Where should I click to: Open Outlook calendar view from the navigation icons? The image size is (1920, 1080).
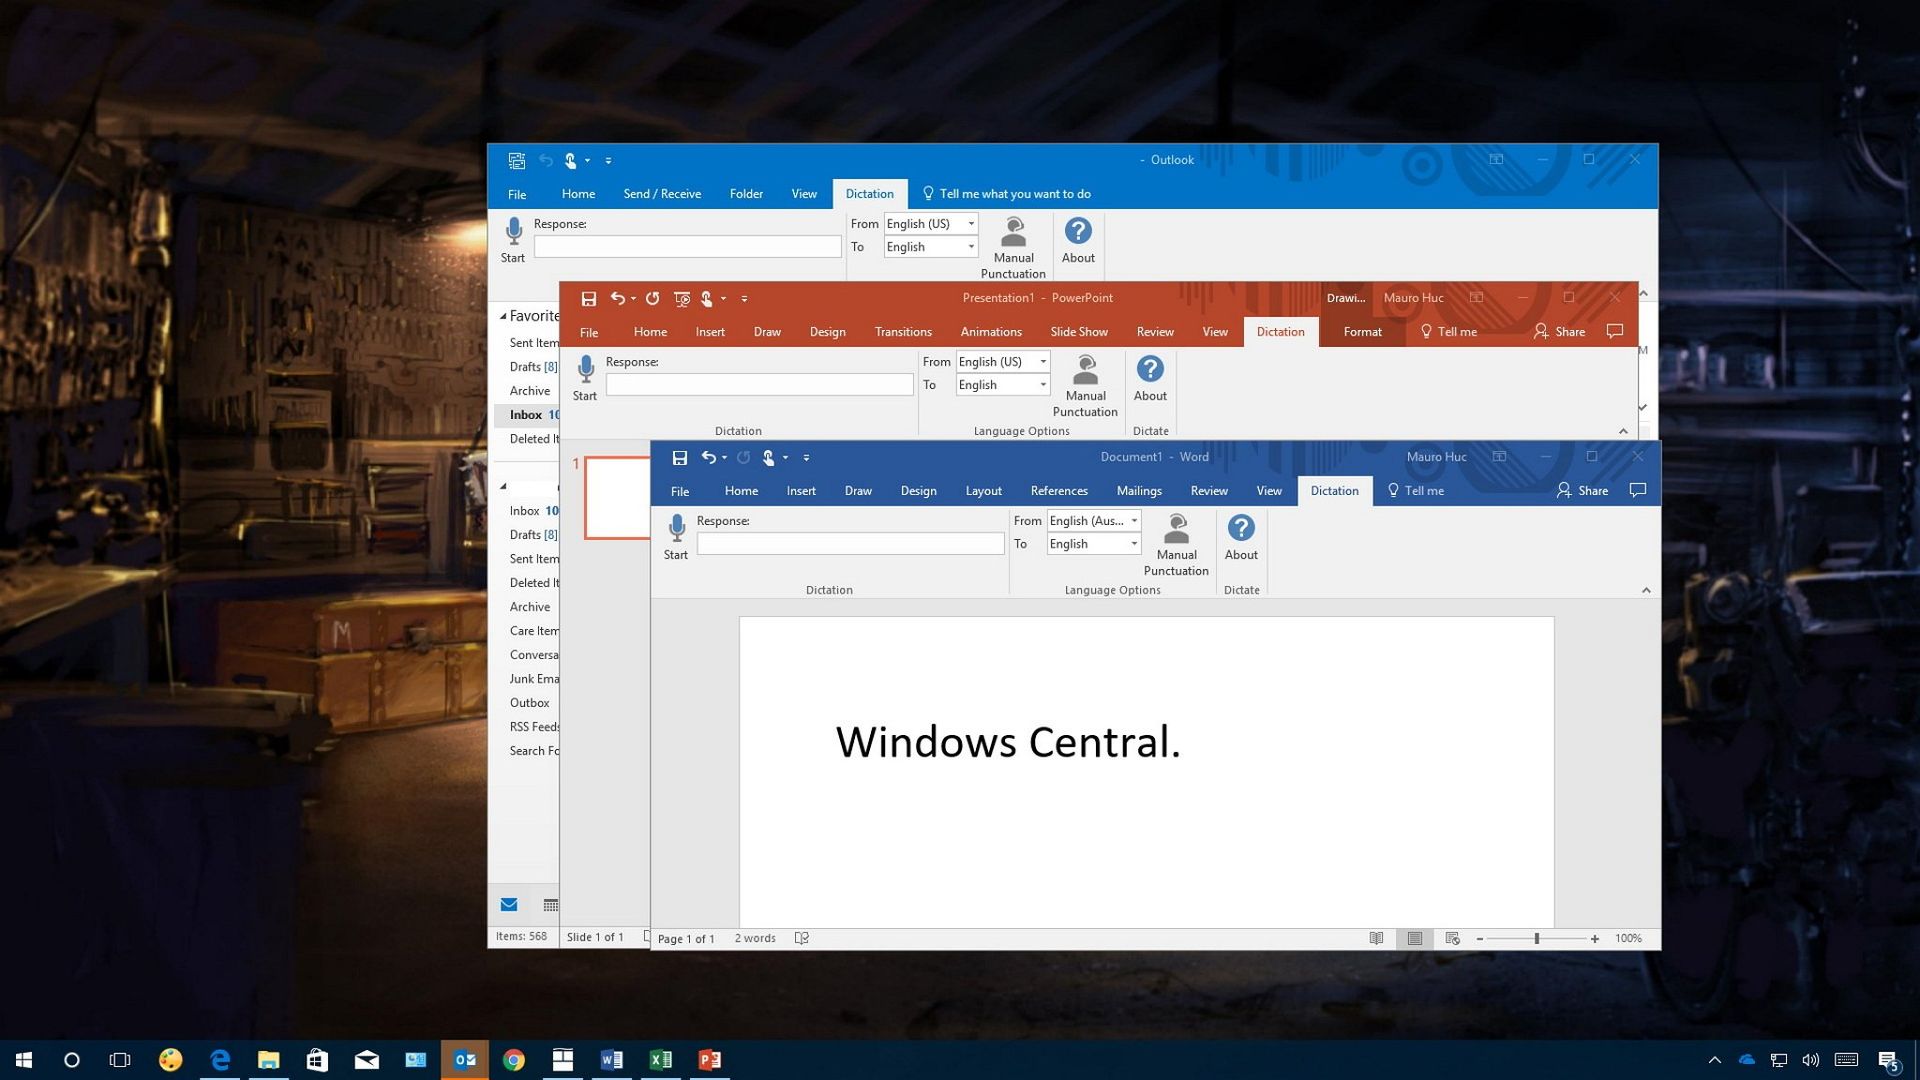550,904
